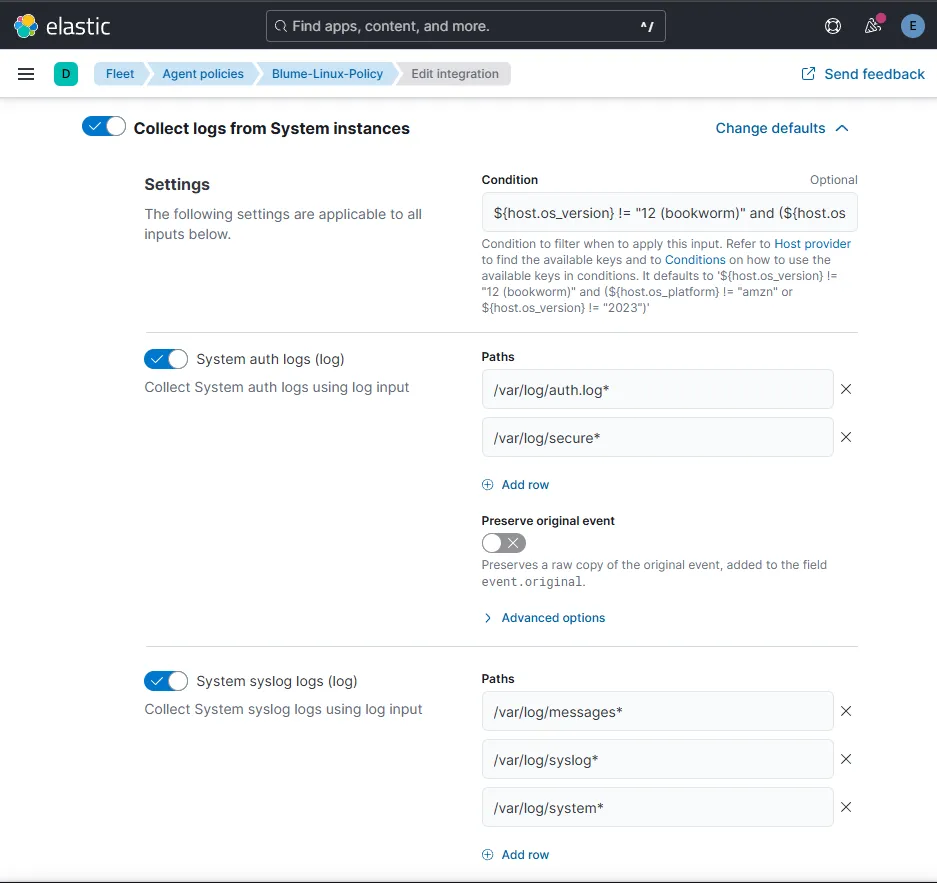Open the newsfeed notifications icon

click(x=873, y=26)
